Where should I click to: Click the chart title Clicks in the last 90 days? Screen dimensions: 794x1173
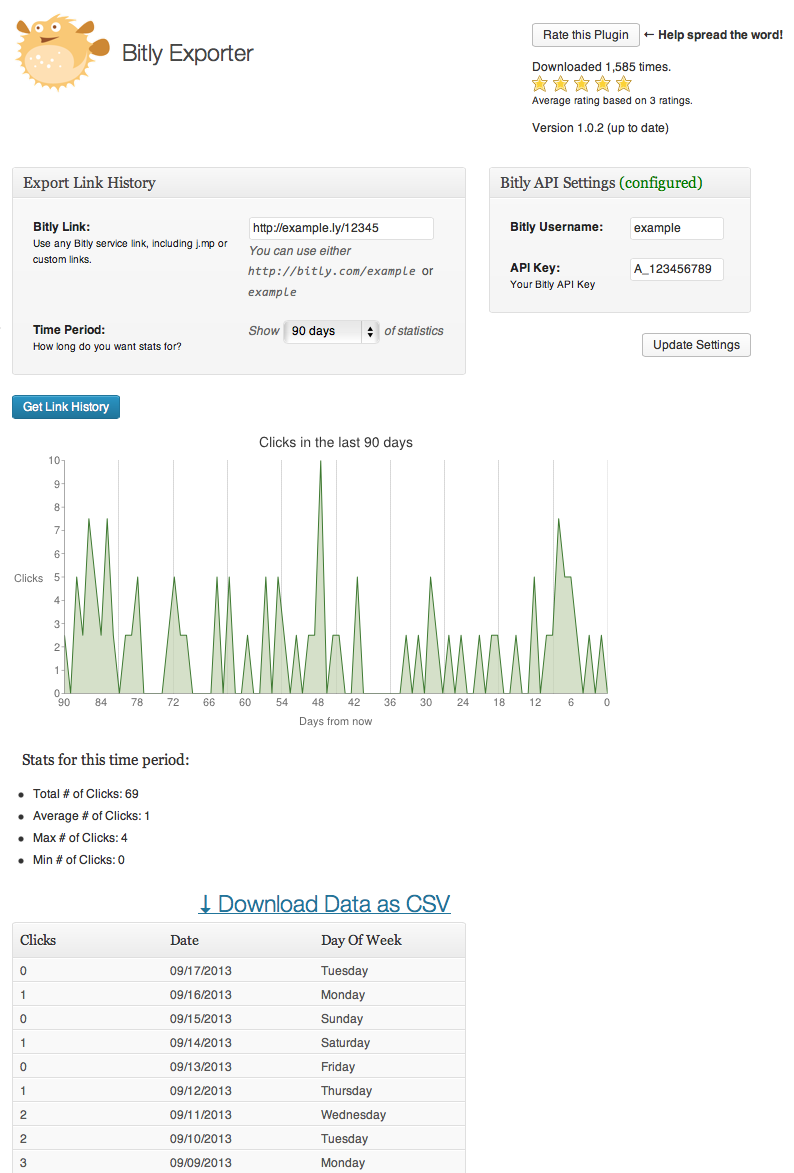[x=336, y=442]
